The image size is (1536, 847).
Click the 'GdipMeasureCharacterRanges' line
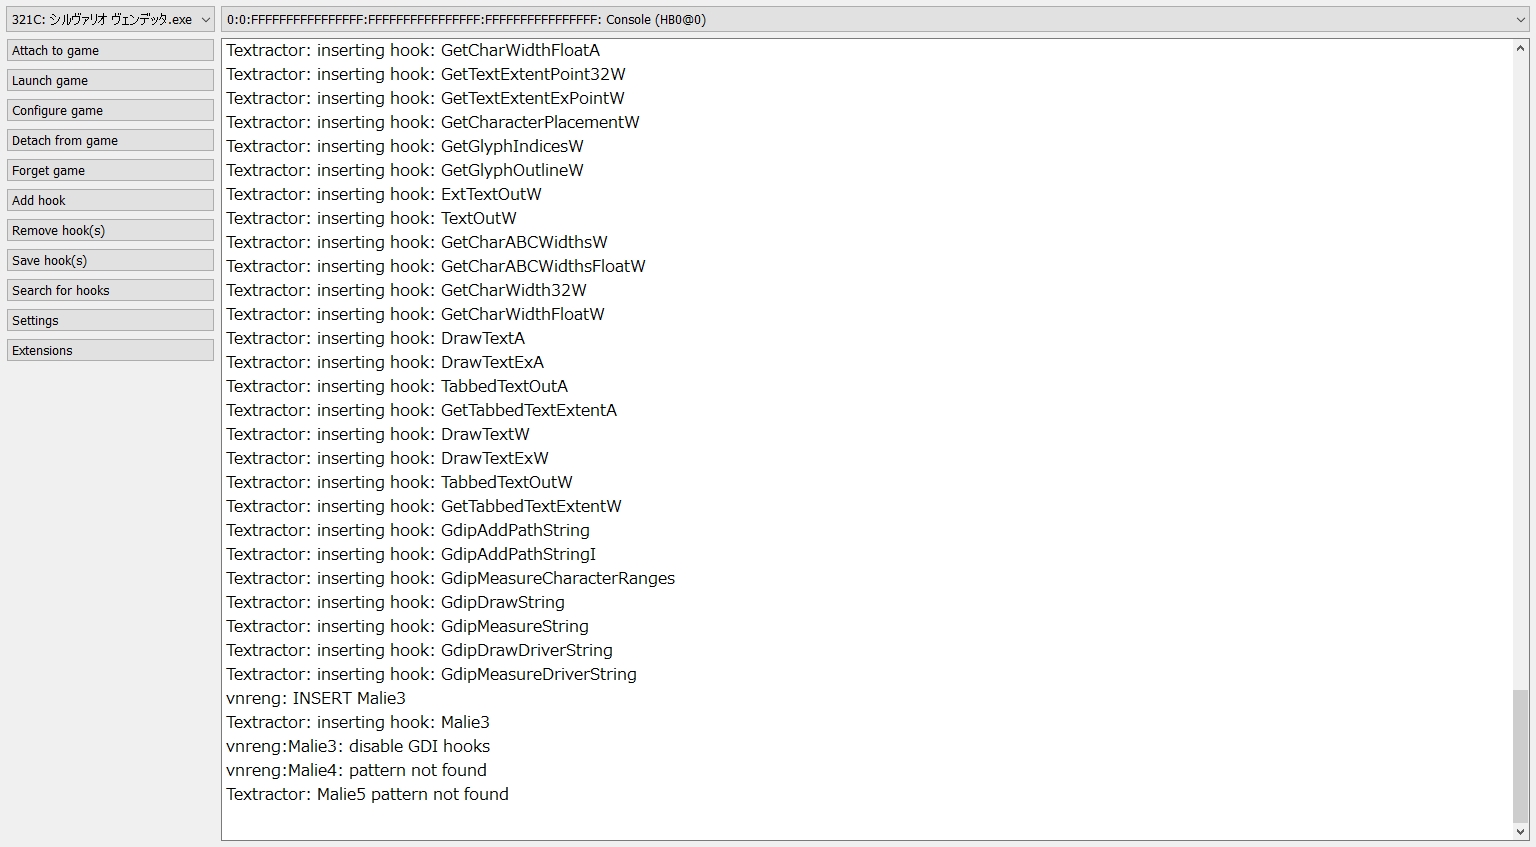point(450,578)
